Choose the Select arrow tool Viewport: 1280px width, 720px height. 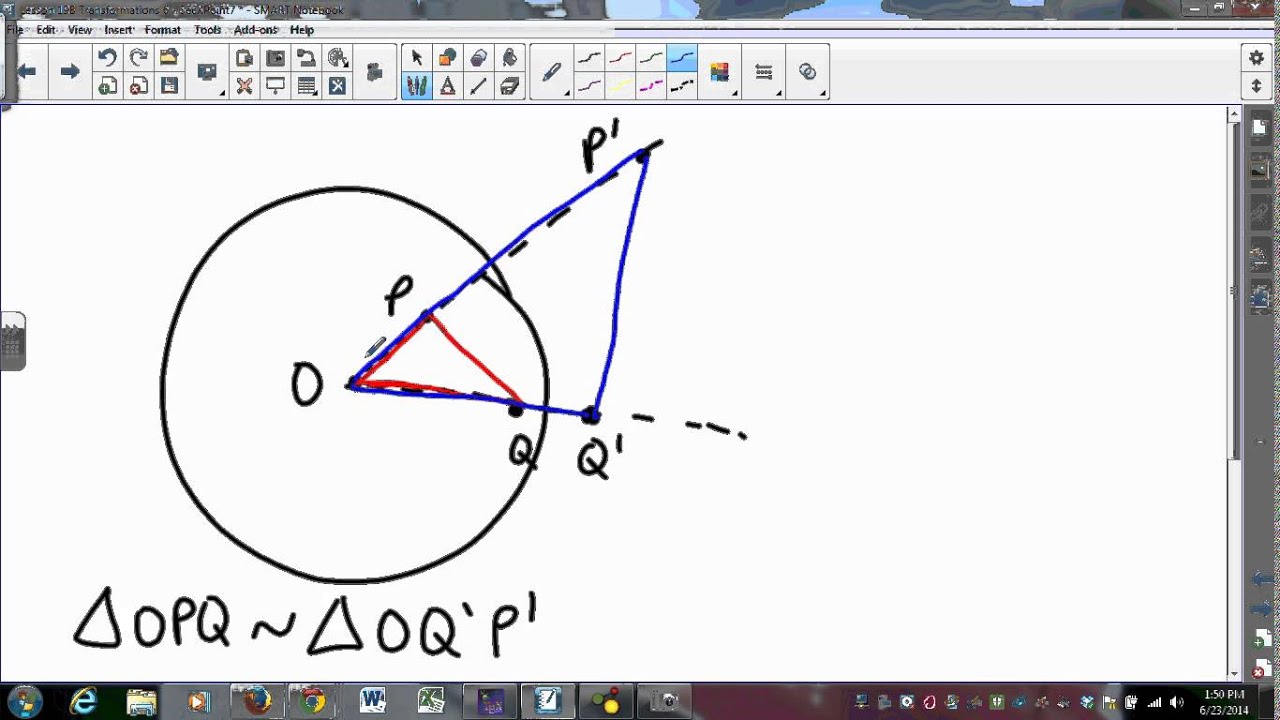[417, 58]
